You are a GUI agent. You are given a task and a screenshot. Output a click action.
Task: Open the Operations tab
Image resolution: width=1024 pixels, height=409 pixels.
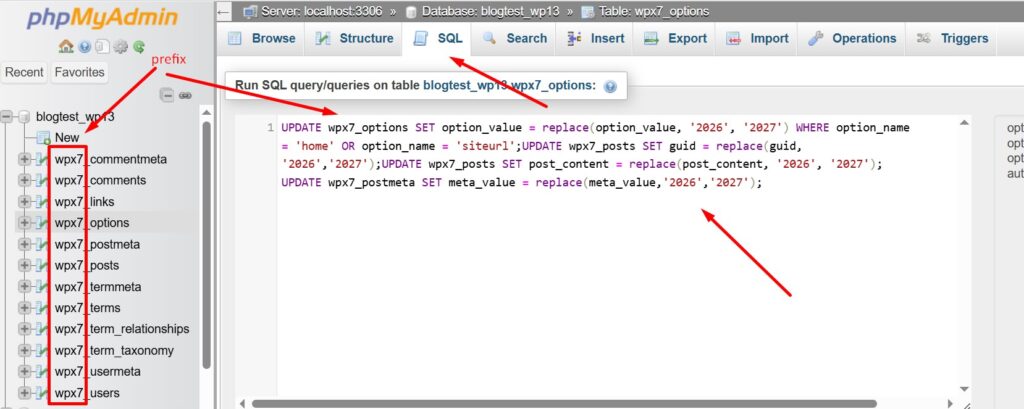[852, 39]
